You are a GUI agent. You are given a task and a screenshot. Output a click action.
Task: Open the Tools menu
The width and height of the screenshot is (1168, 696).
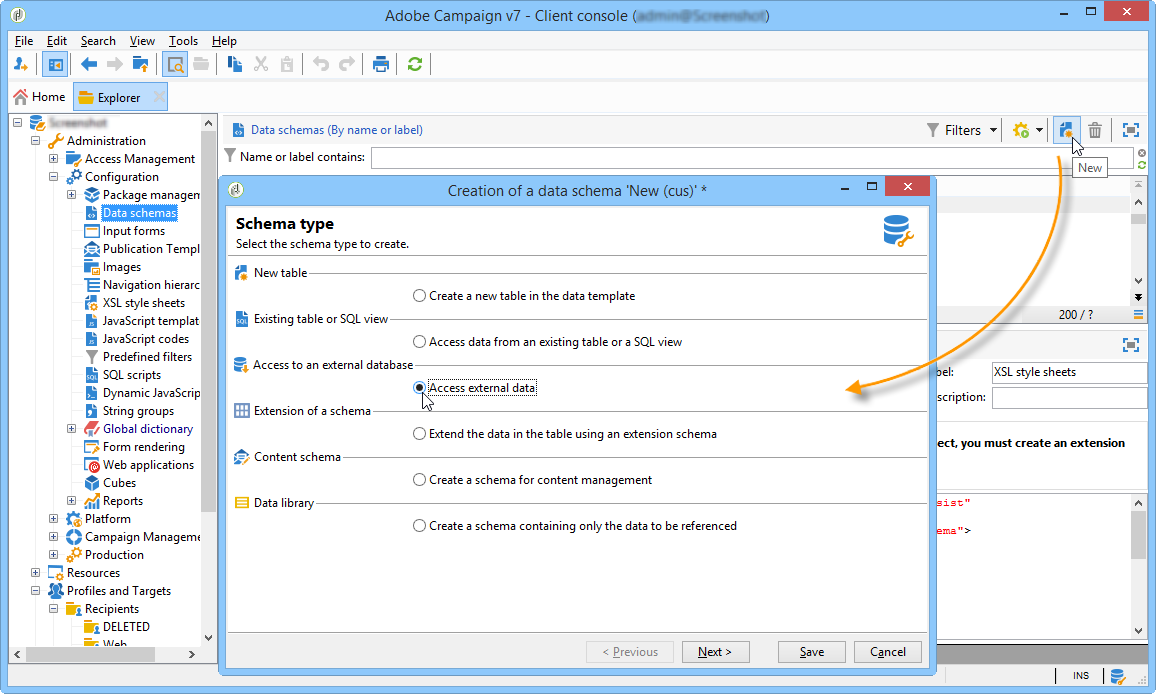pos(183,41)
